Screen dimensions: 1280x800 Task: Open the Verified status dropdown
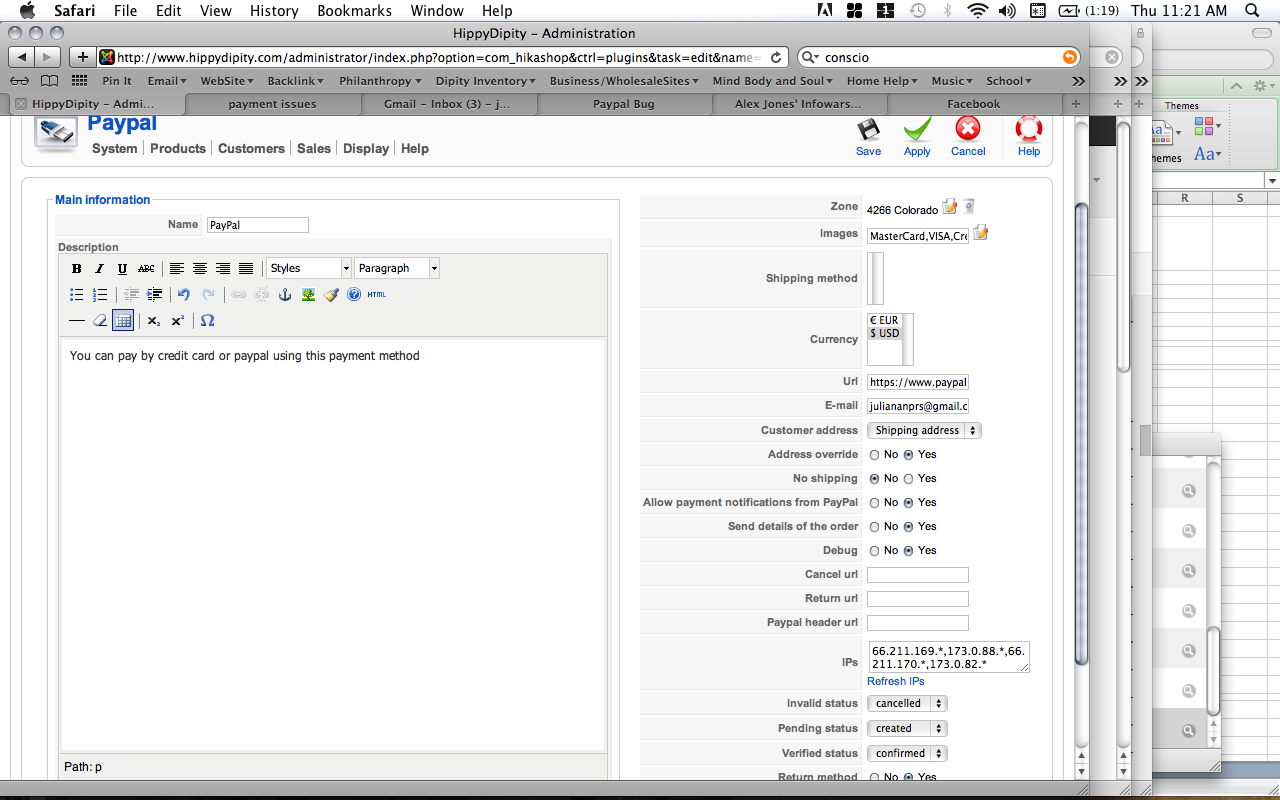[x=907, y=754]
